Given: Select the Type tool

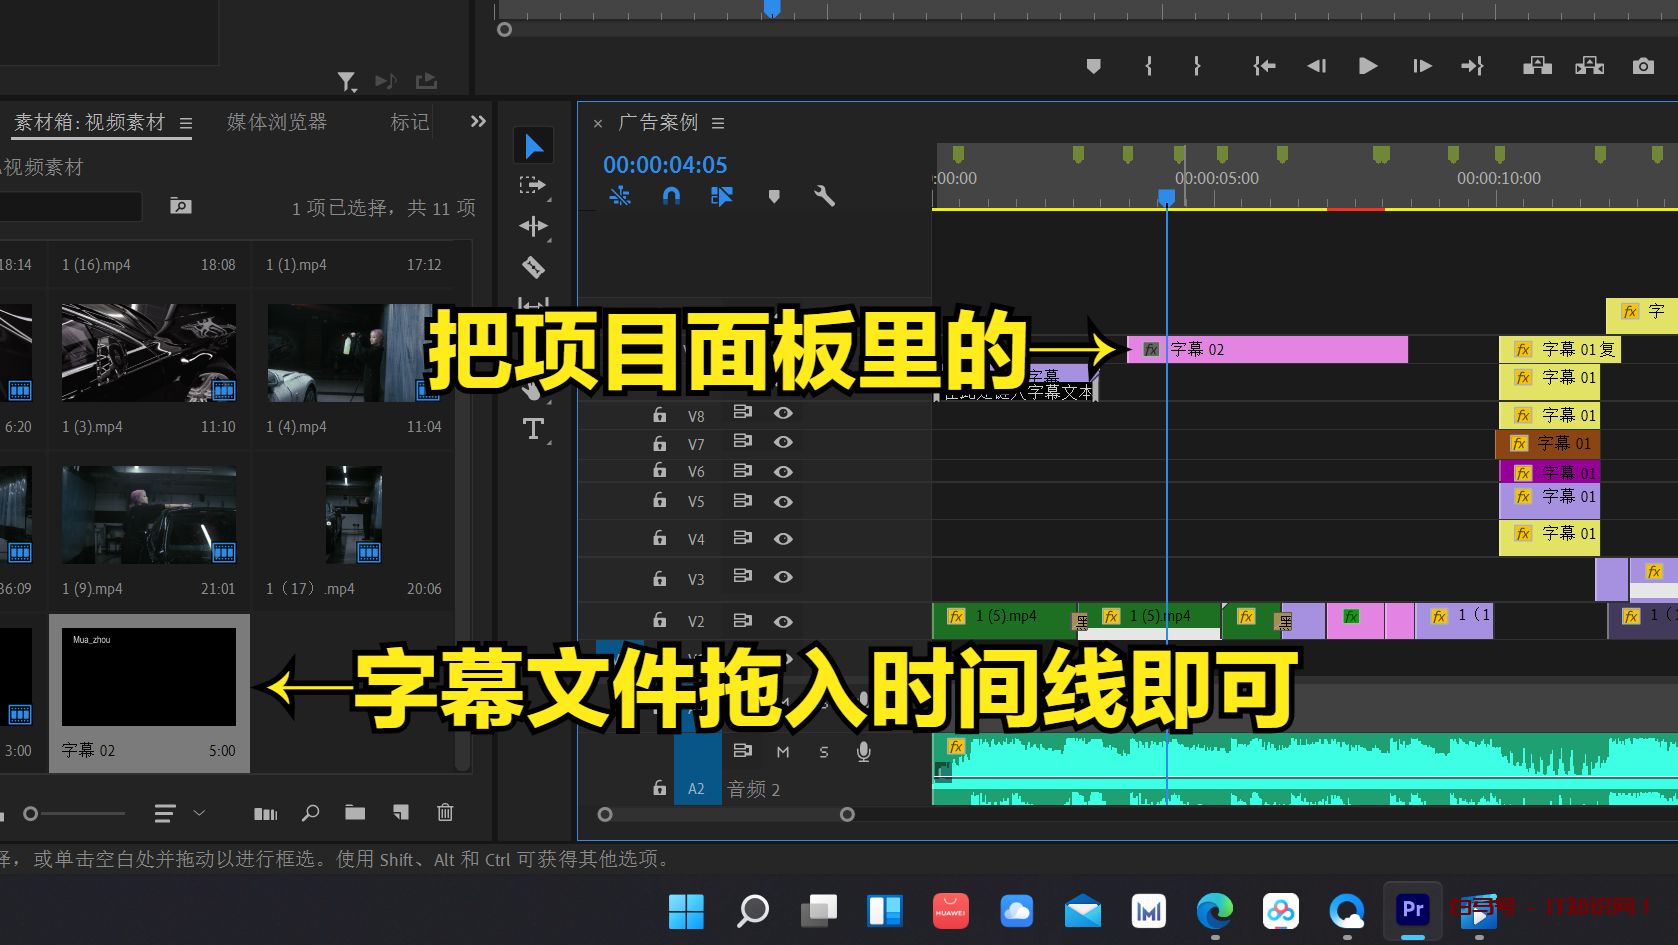Looking at the screenshot, I should click(x=533, y=429).
